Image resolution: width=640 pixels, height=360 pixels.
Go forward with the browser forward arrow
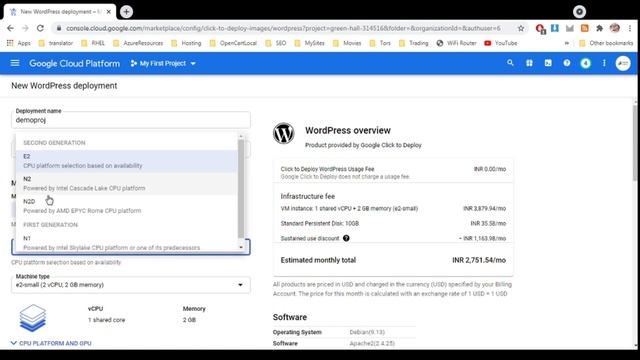[25, 28]
